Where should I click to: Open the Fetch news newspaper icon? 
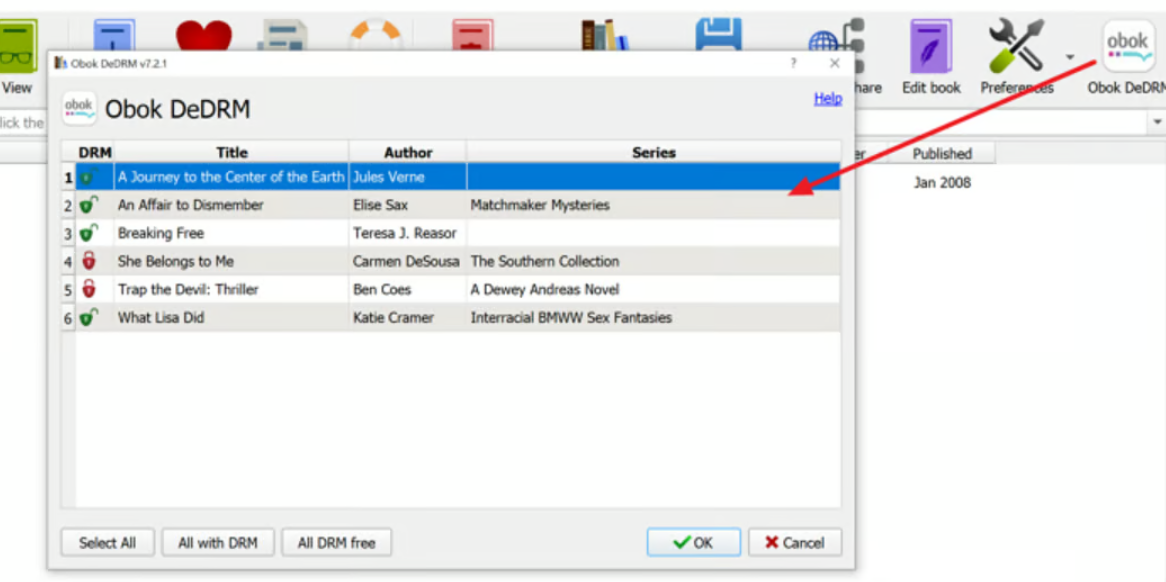(283, 35)
